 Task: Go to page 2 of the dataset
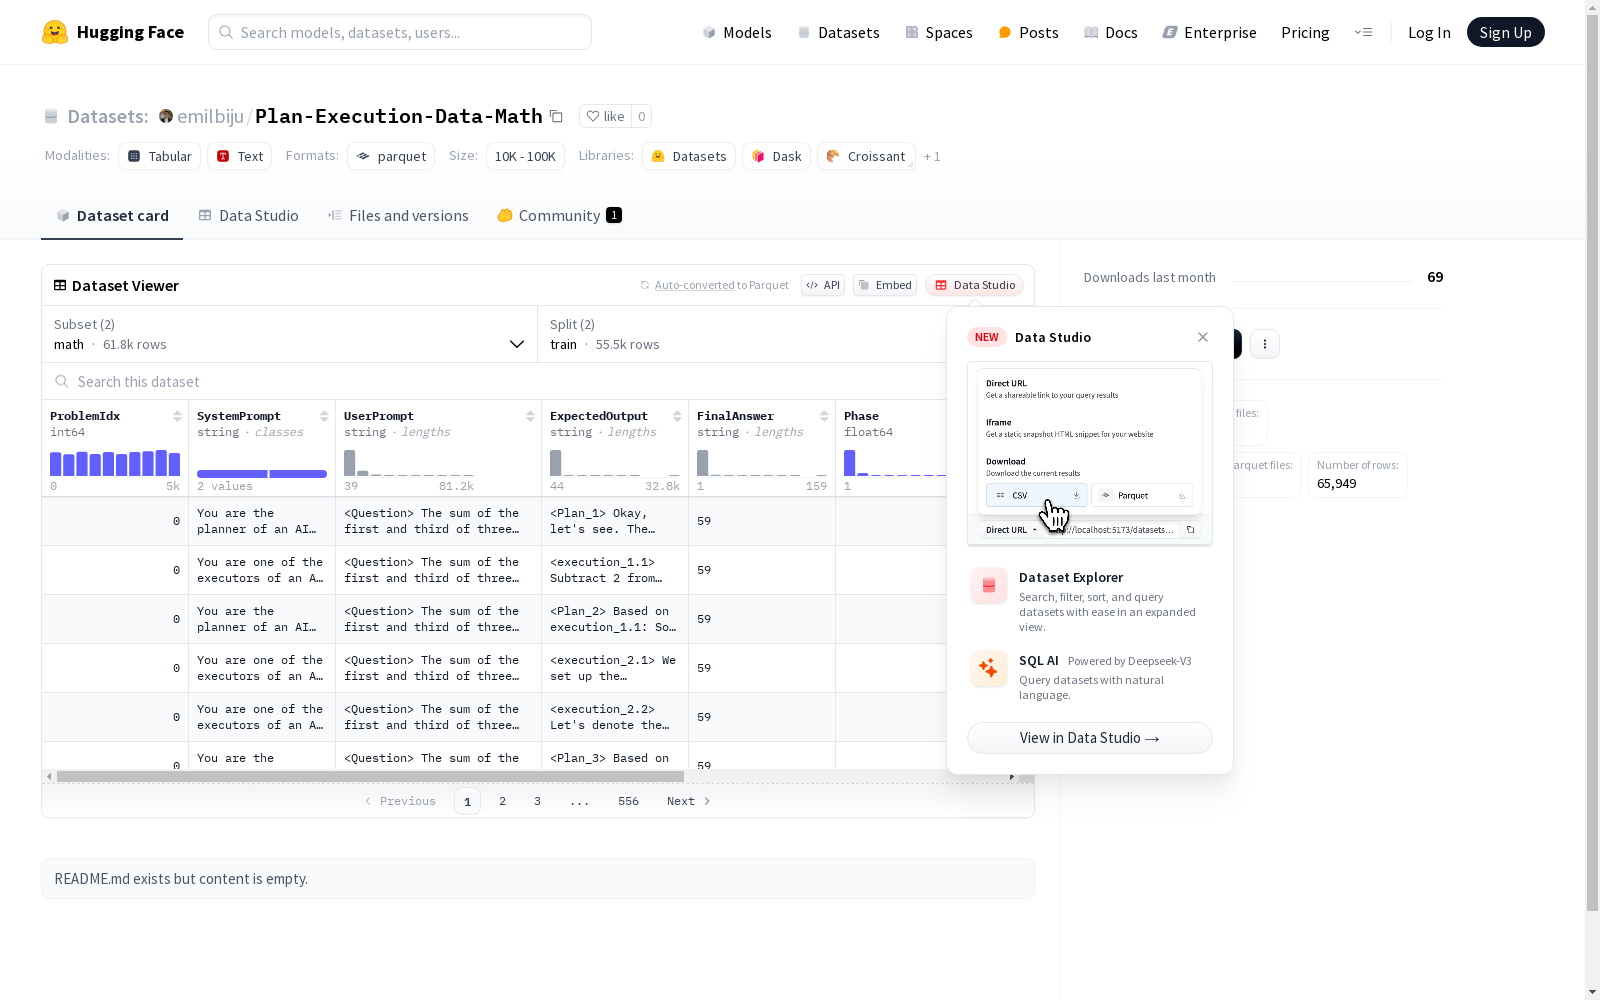[x=502, y=801]
